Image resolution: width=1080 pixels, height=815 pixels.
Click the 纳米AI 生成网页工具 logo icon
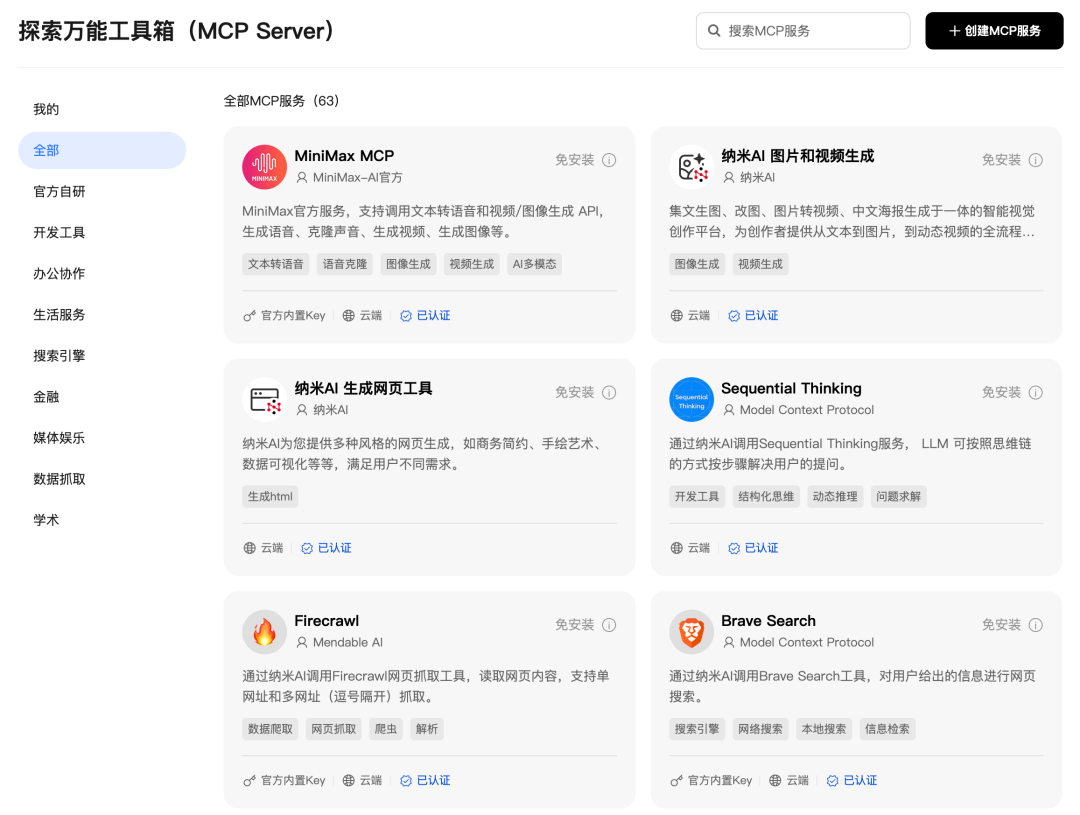pos(264,399)
